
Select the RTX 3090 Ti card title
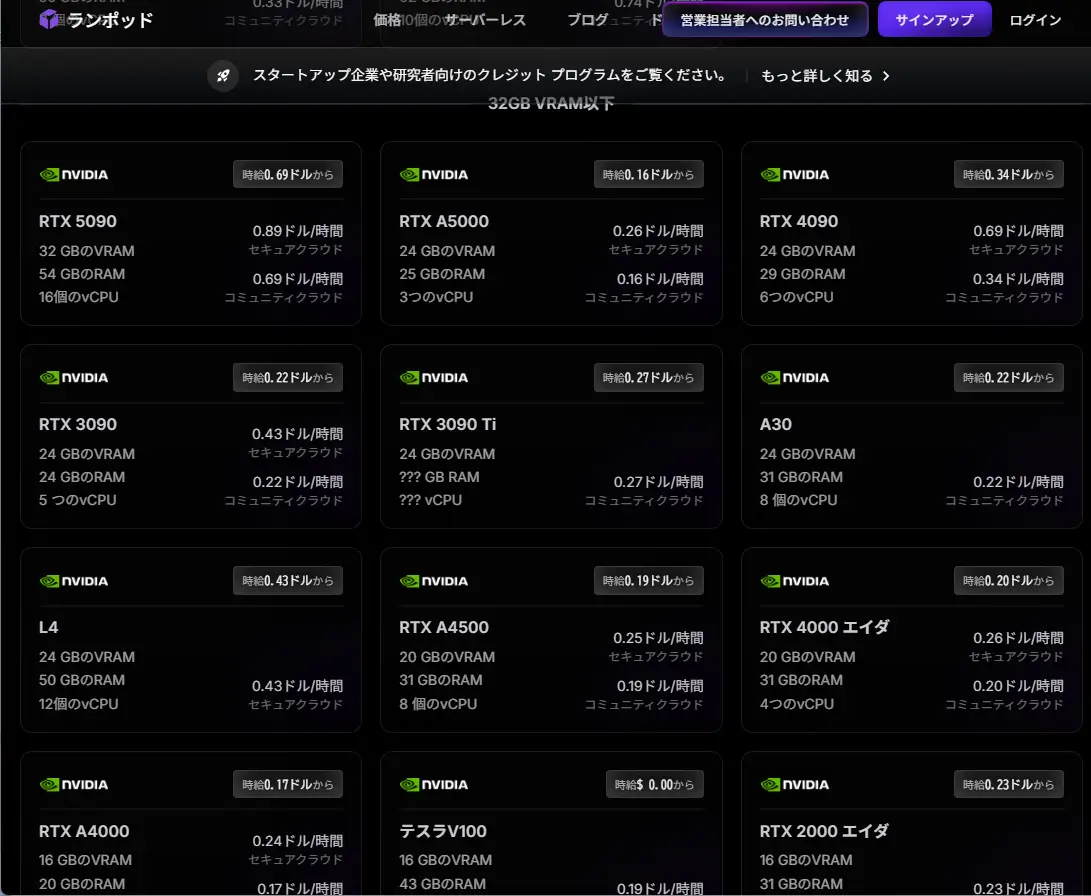pyautogui.click(x=448, y=424)
